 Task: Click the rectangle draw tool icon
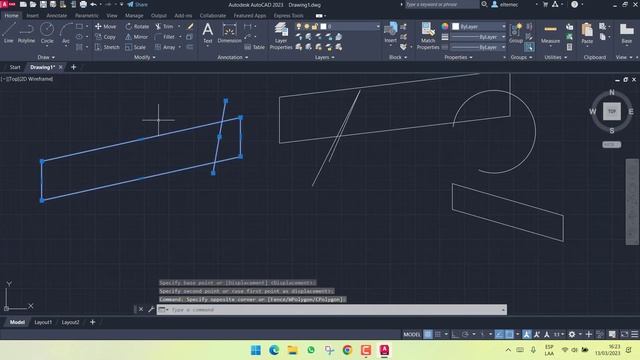(80, 27)
